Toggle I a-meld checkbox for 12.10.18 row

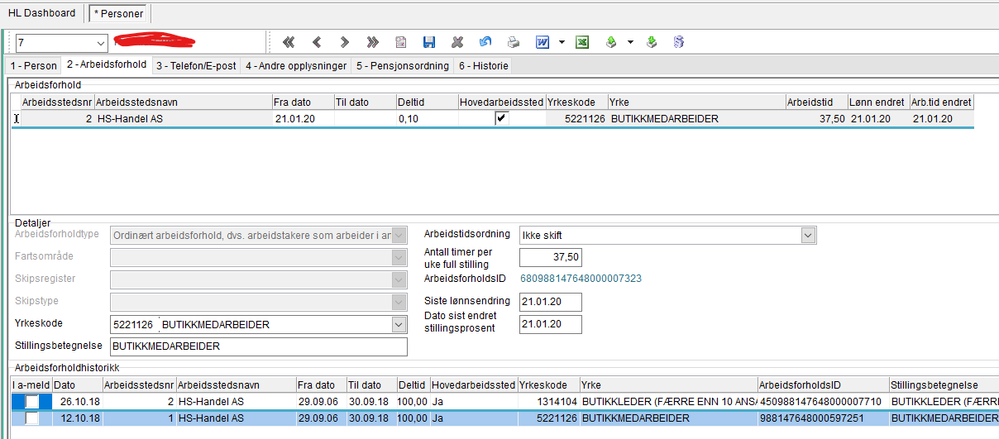32,419
